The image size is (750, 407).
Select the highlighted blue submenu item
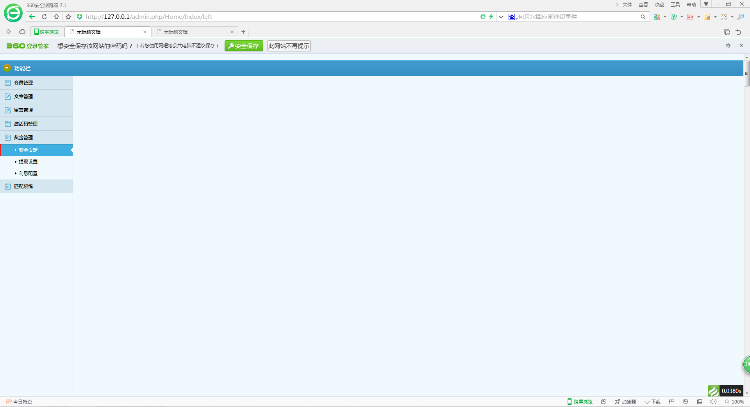click(x=36, y=150)
